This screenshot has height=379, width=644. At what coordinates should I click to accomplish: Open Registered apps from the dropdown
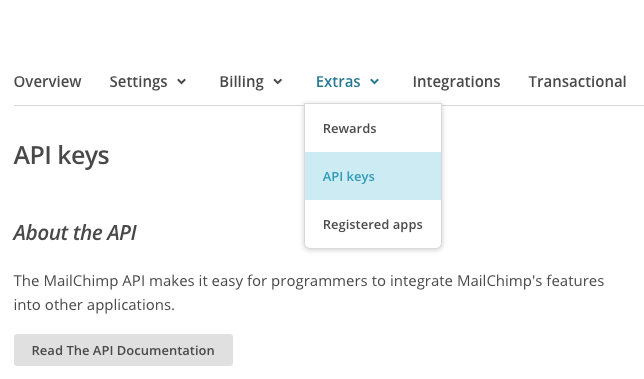pos(373,224)
